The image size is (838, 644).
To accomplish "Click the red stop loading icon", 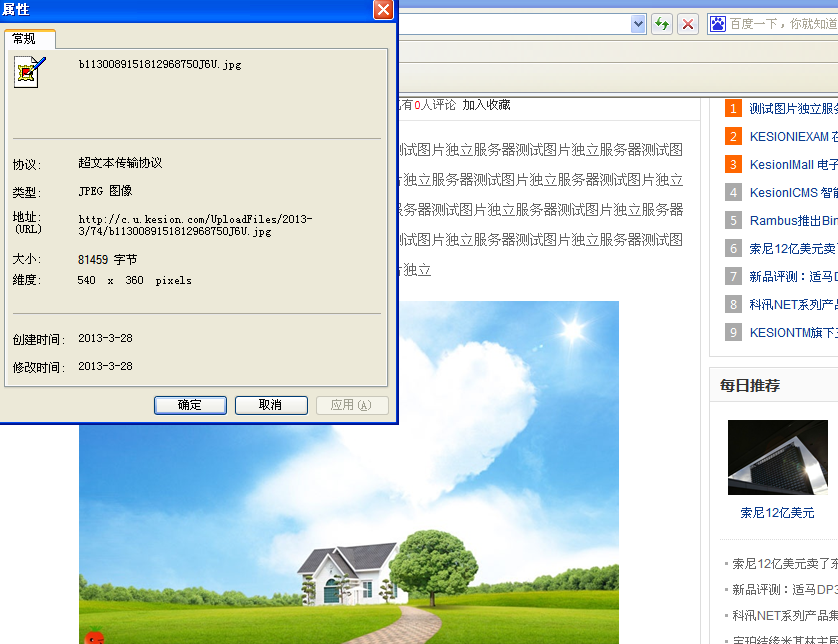I will (x=688, y=22).
